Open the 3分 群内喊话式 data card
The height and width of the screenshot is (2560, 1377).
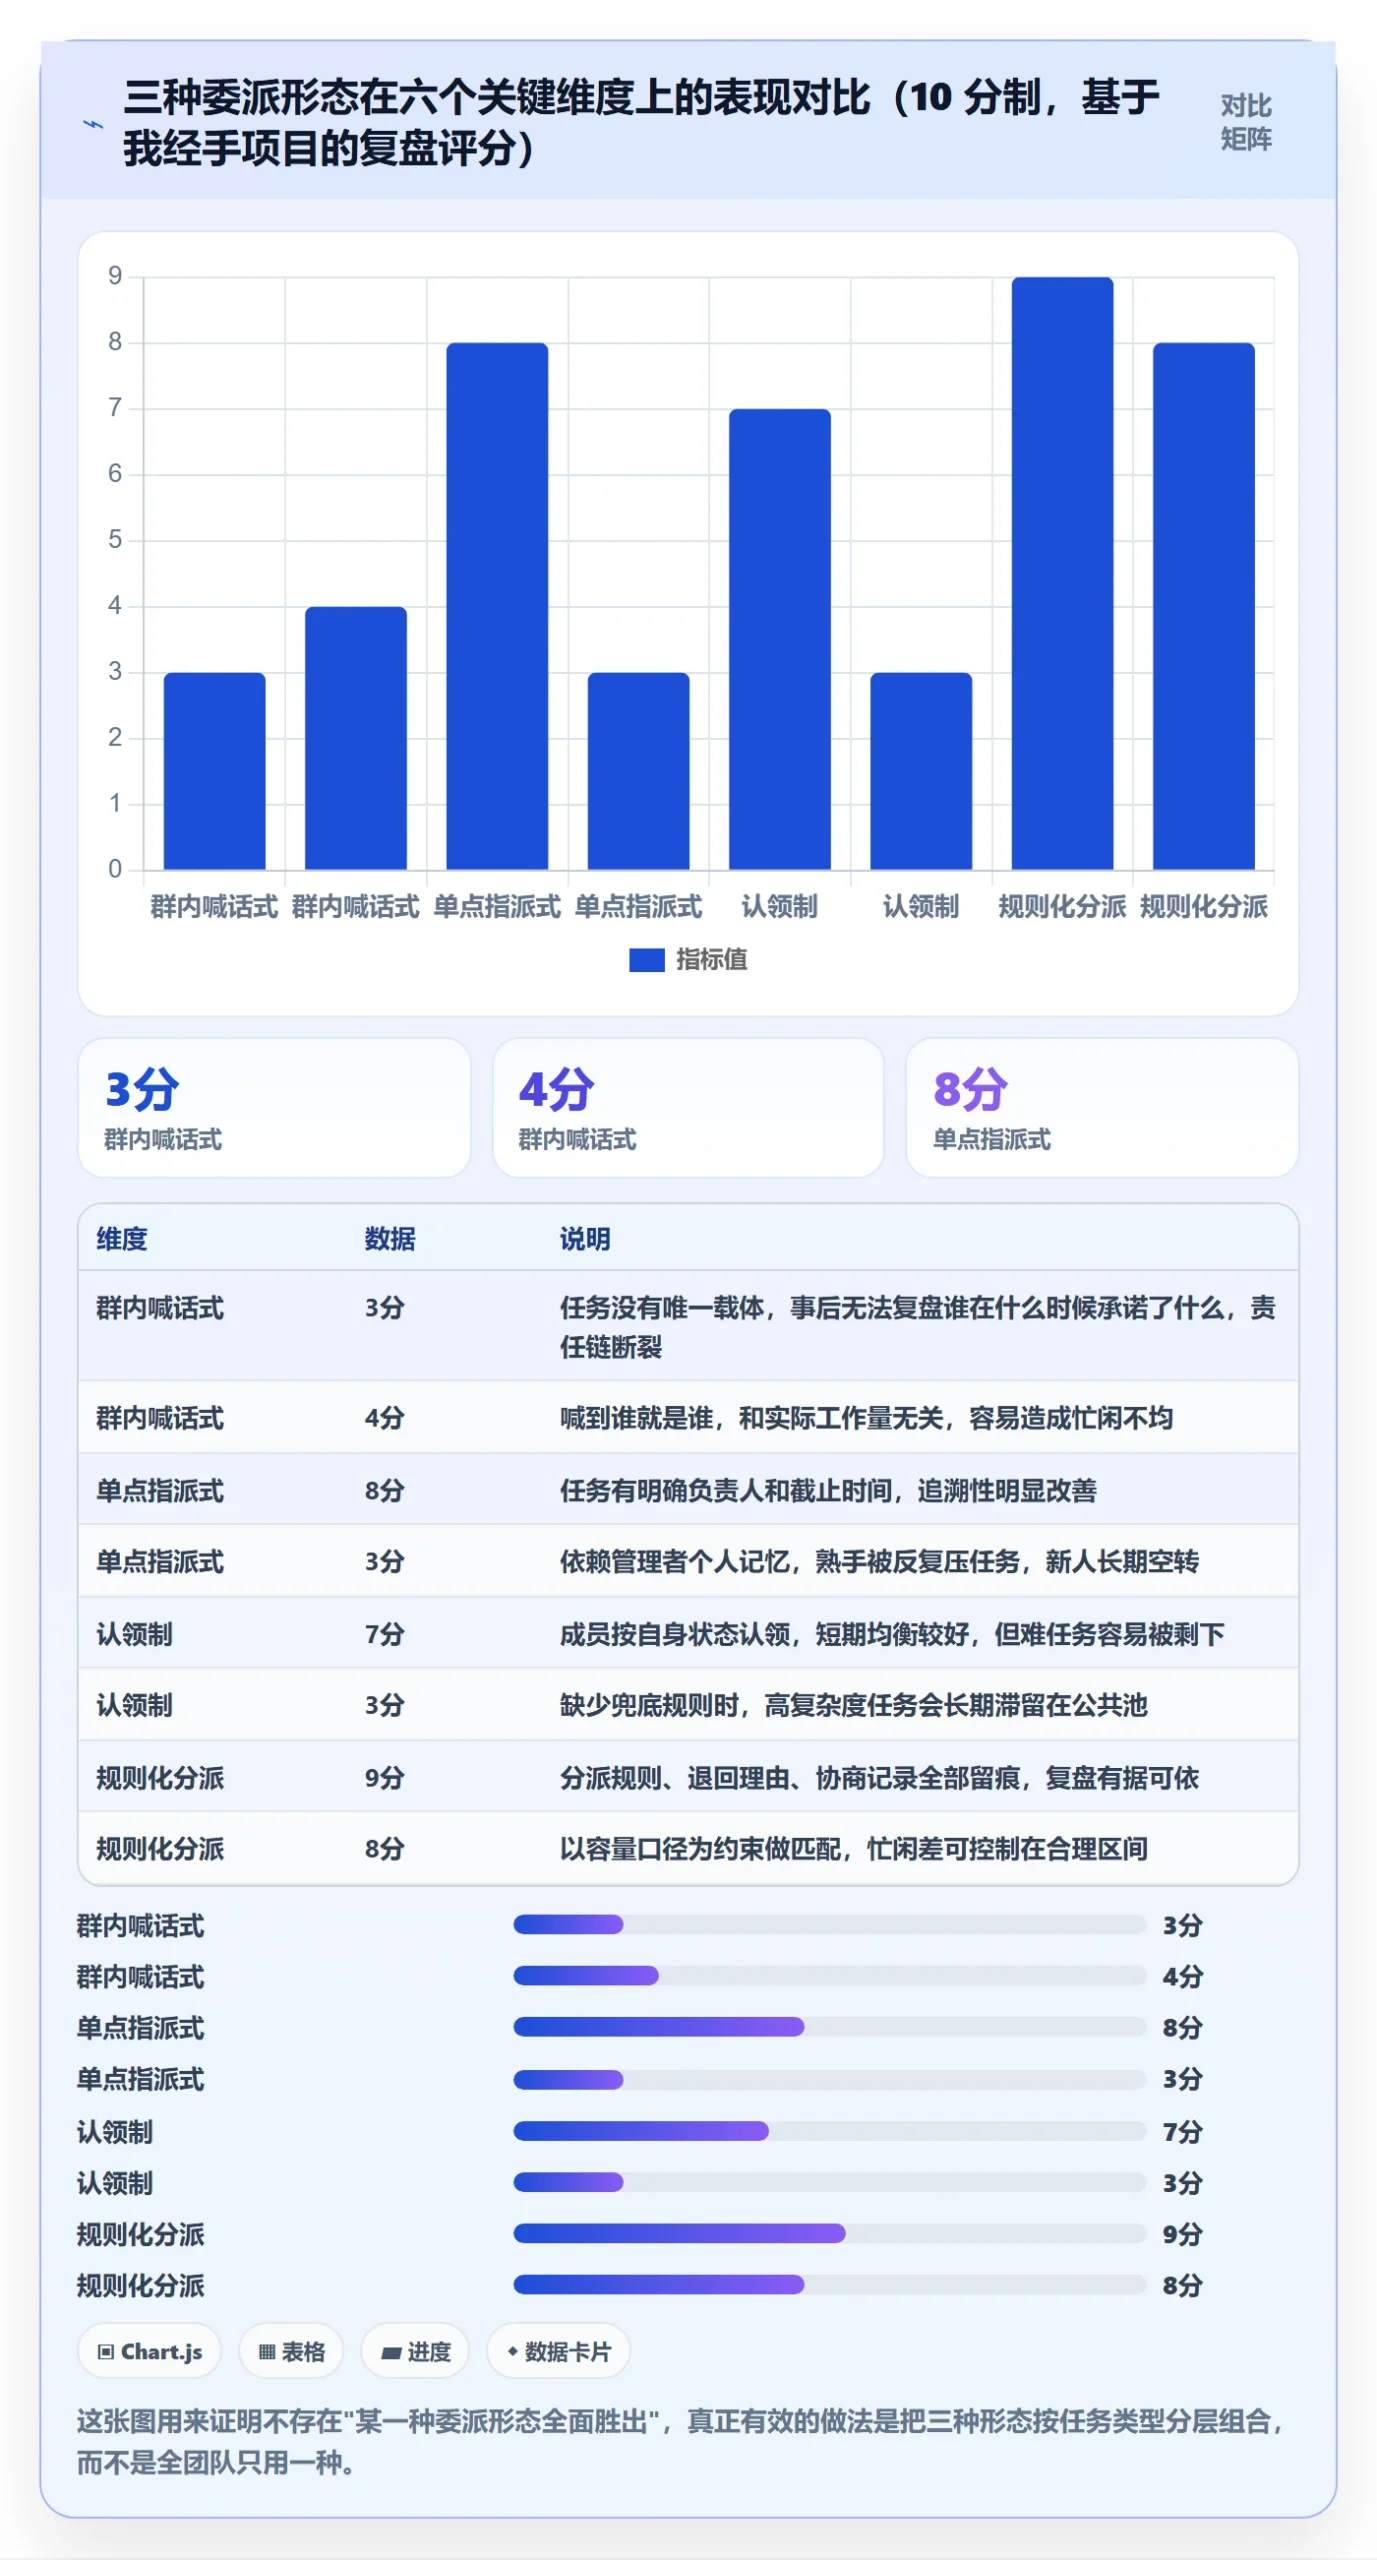tap(274, 1108)
